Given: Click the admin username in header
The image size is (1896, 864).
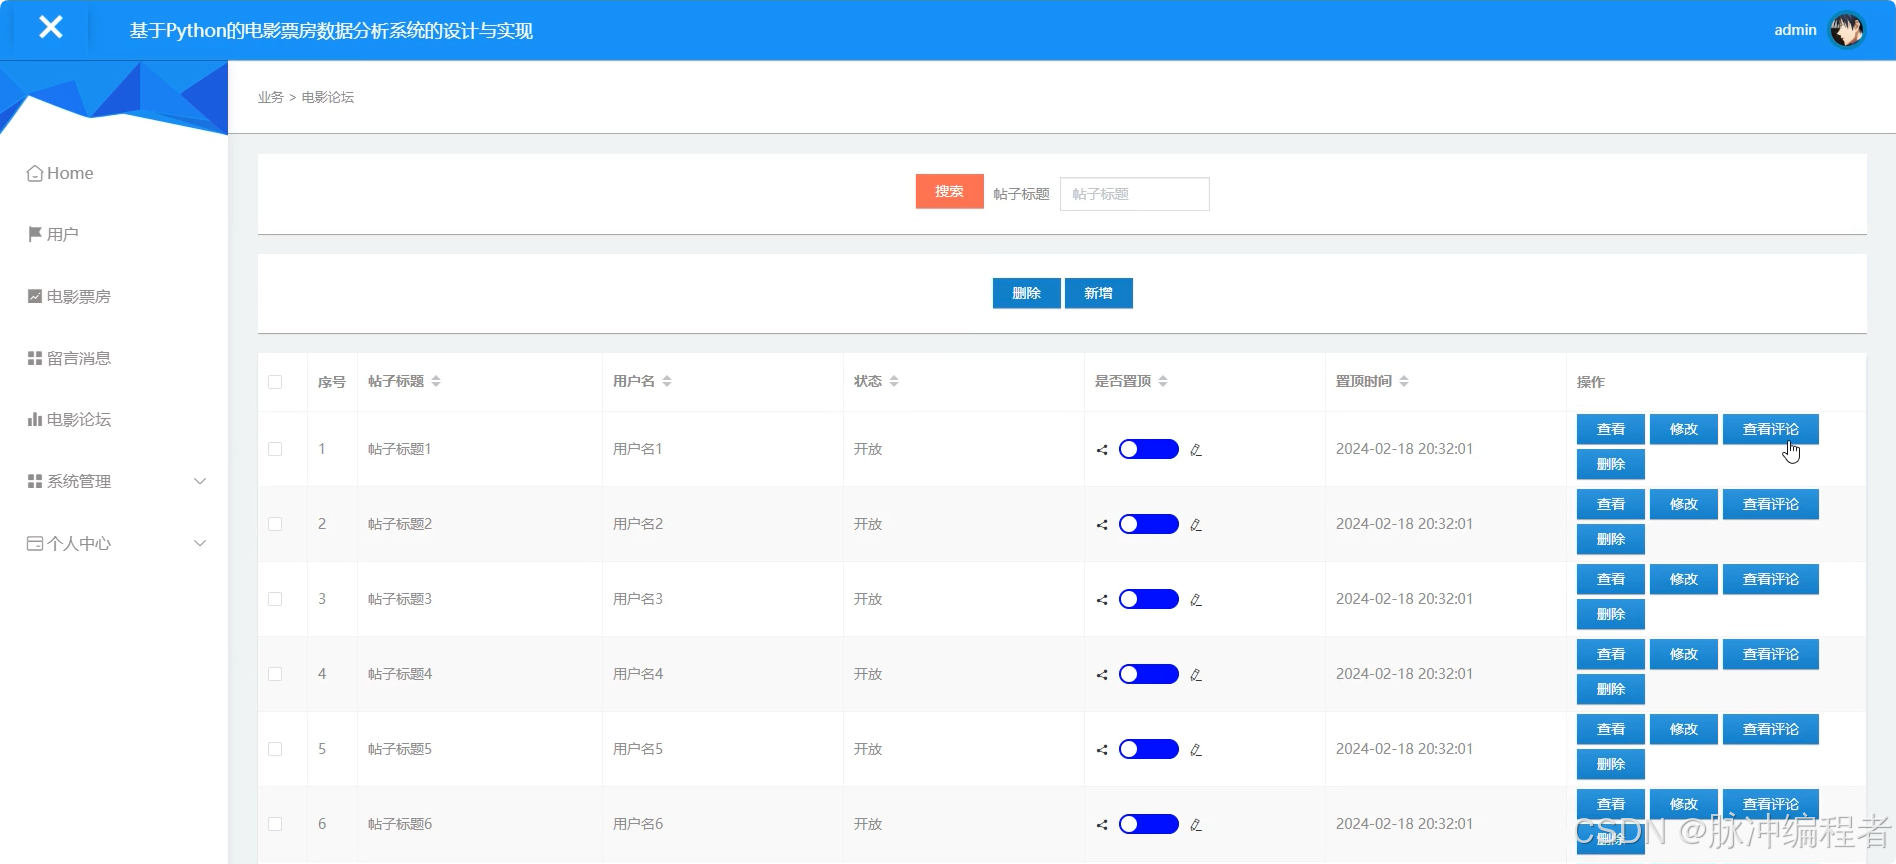Looking at the screenshot, I should (x=1795, y=30).
